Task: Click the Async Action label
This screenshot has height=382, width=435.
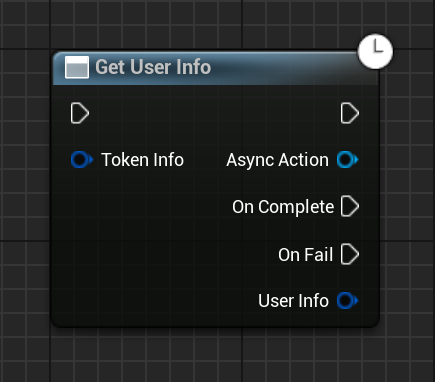Action: pyautogui.click(x=277, y=160)
